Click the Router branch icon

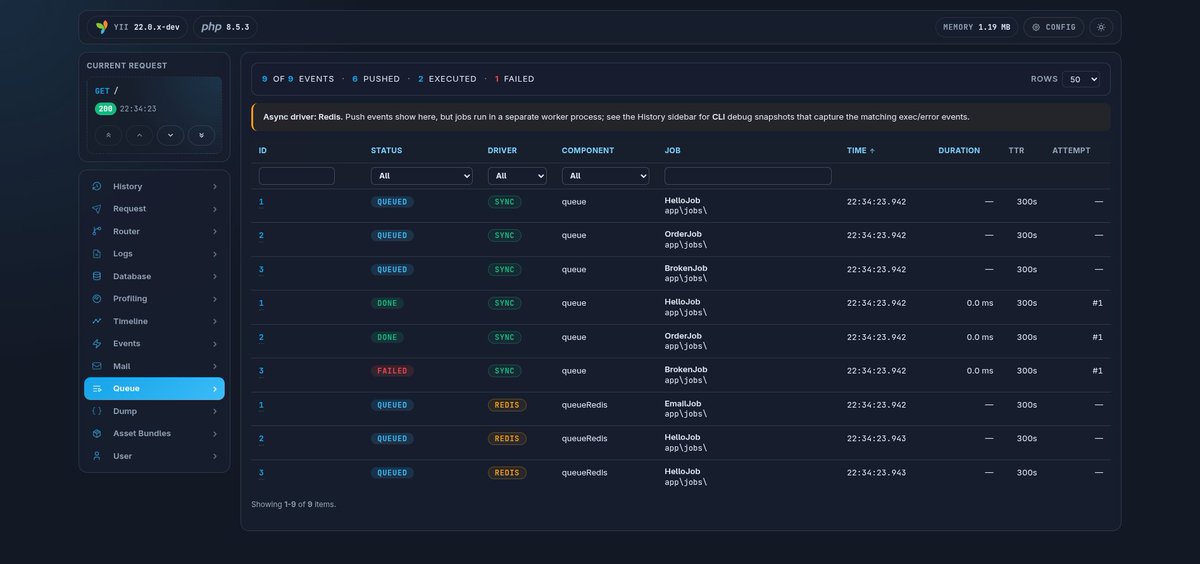(x=97, y=231)
